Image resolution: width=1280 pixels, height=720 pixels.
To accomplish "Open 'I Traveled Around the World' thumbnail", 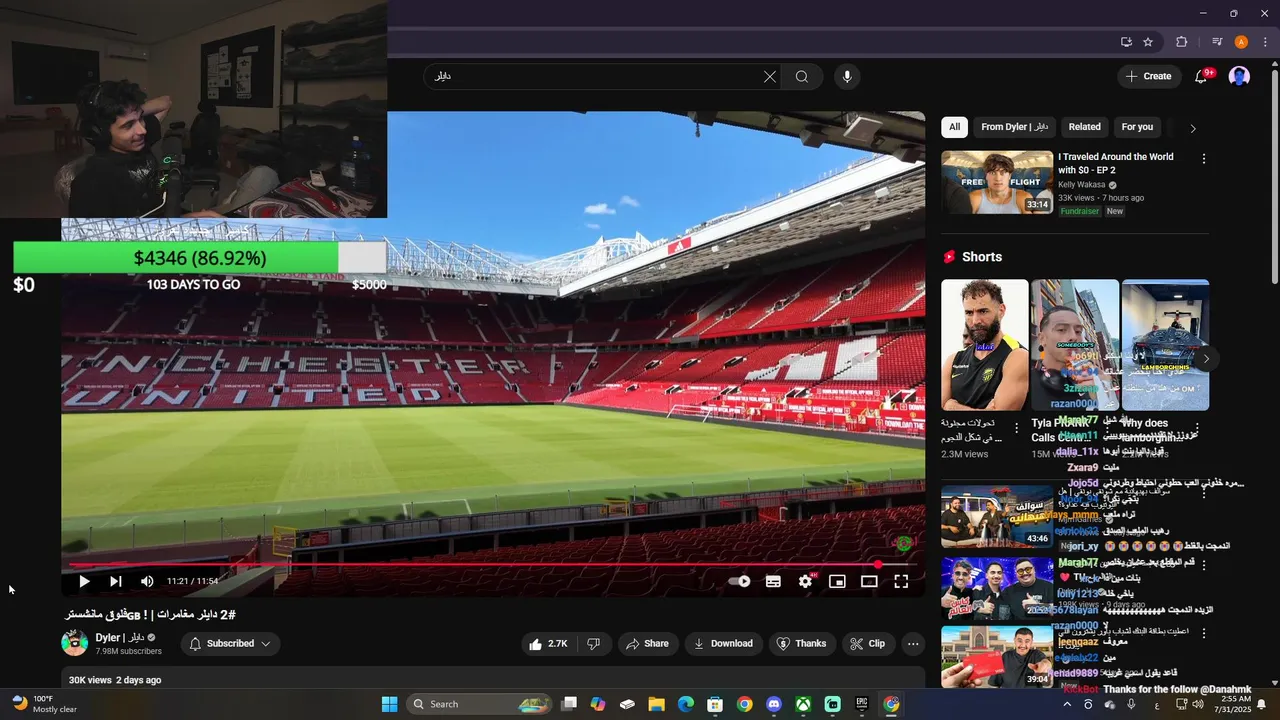I will (997, 182).
